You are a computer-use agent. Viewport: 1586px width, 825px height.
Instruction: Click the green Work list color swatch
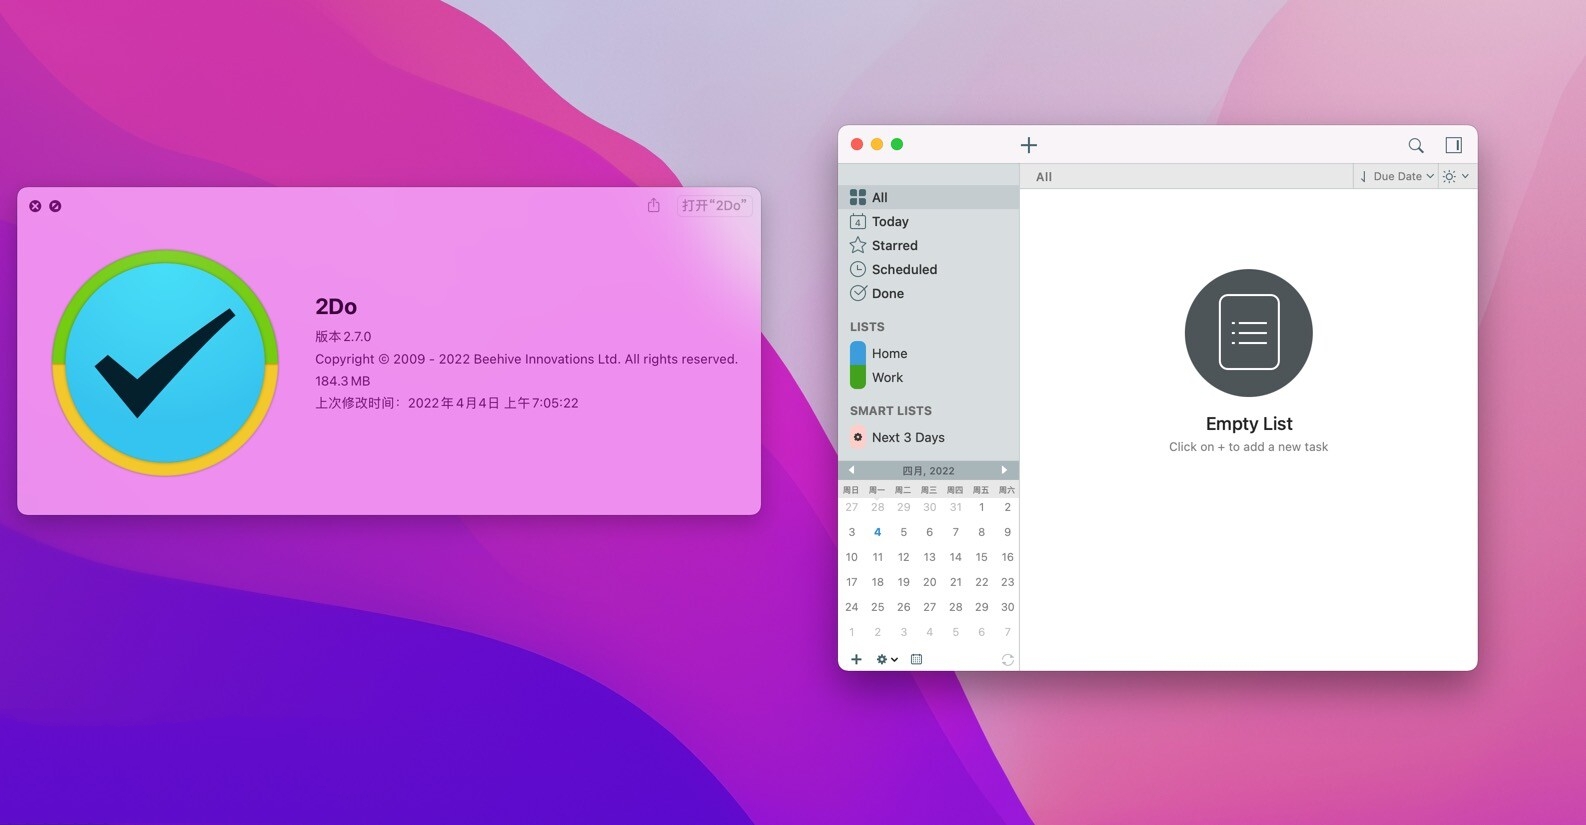857,377
